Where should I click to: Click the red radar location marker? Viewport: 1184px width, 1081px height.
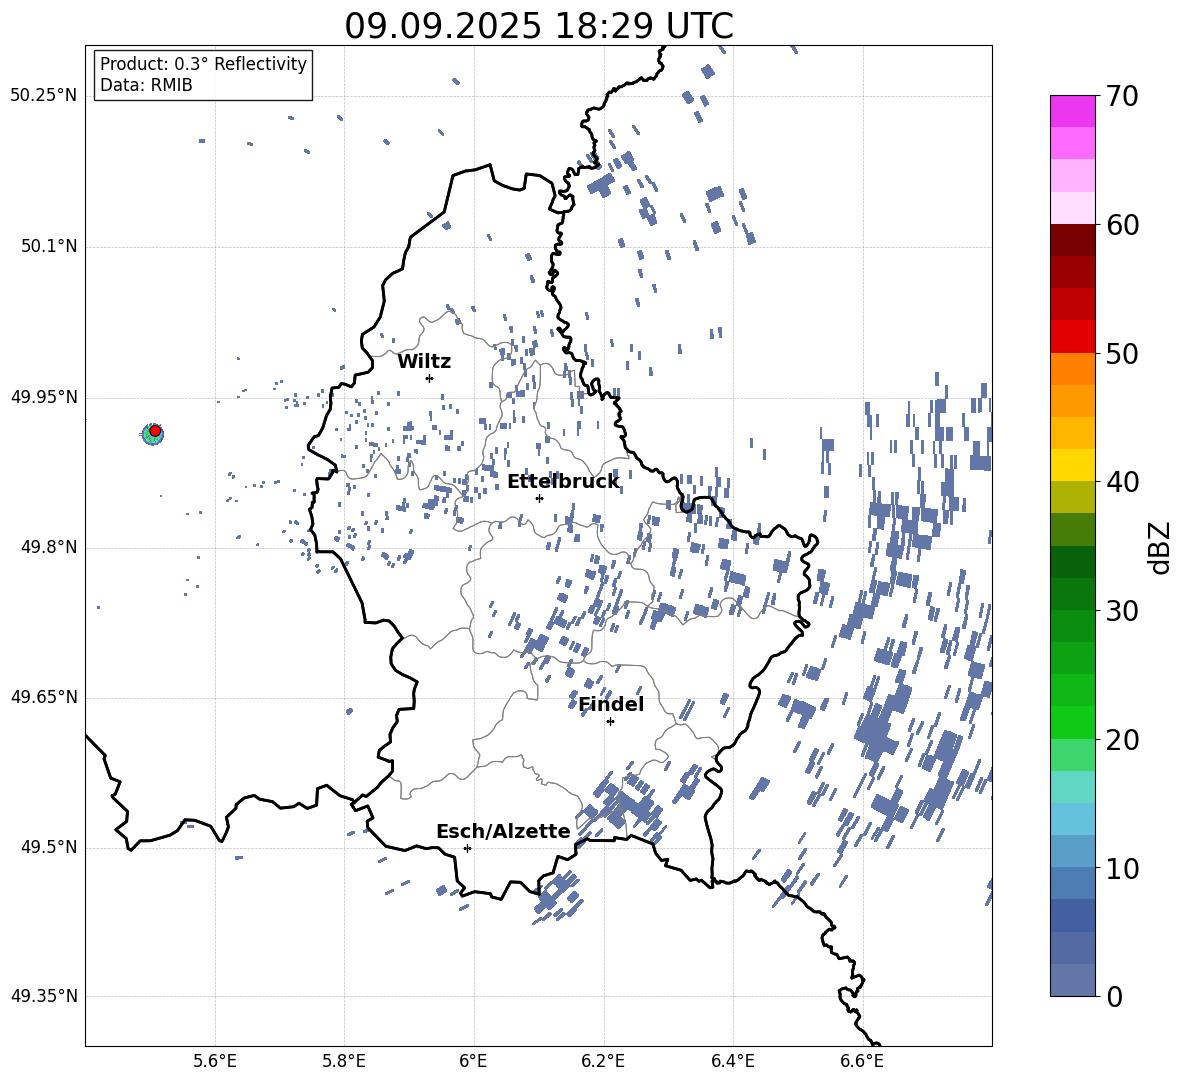(x=155, y=431)
